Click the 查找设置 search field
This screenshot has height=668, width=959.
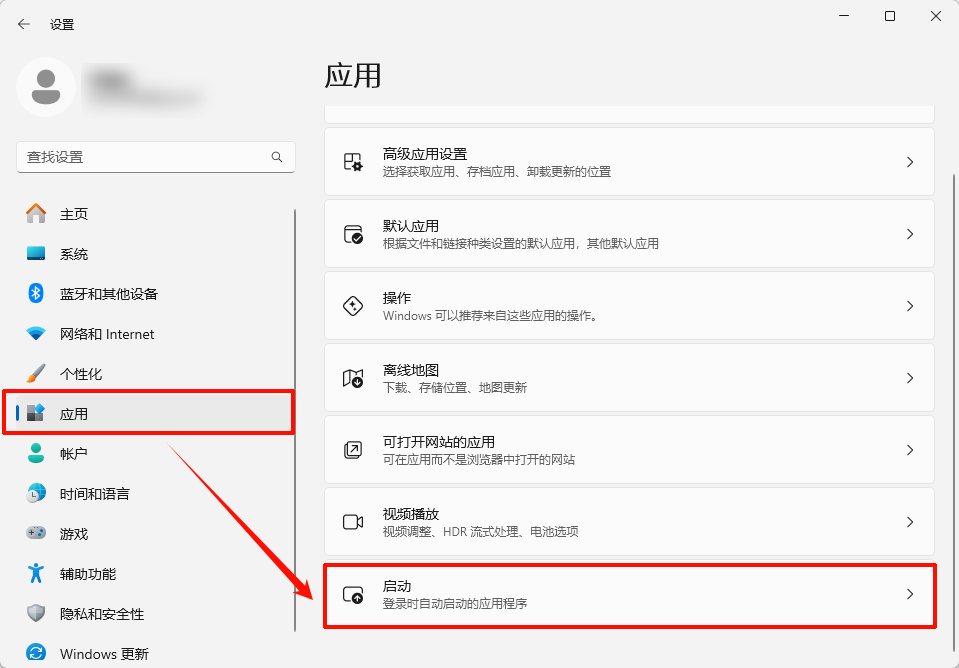click(156, 157)
